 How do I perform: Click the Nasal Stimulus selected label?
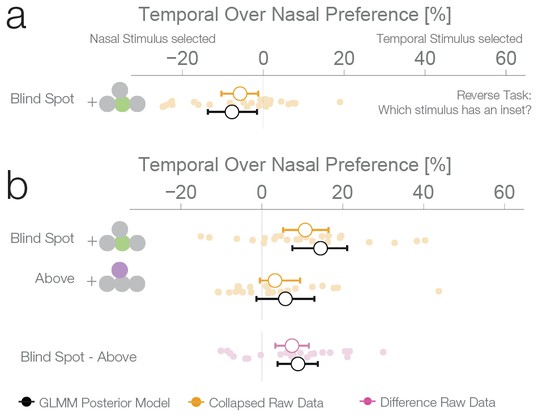coord(153,39)
